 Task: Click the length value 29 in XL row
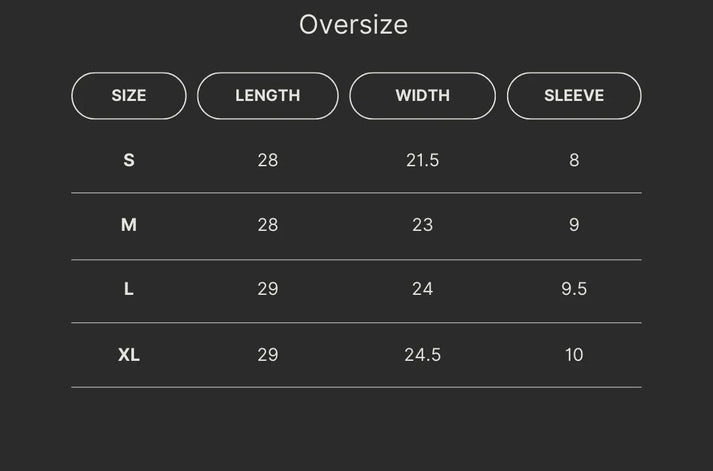268,355
